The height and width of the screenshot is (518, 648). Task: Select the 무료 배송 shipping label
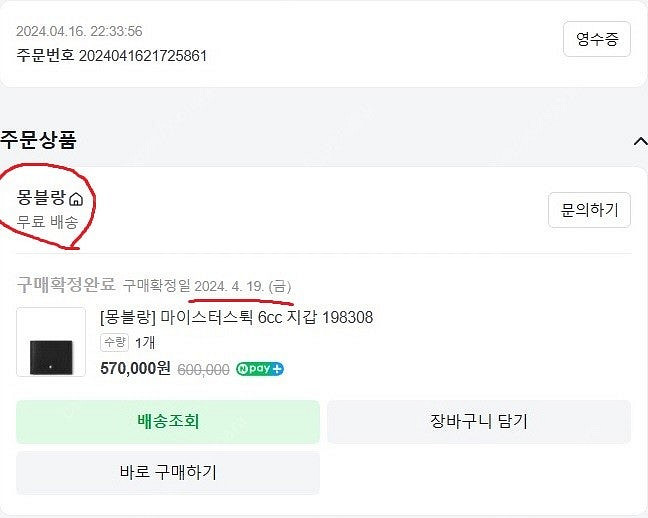click(47, 222)
